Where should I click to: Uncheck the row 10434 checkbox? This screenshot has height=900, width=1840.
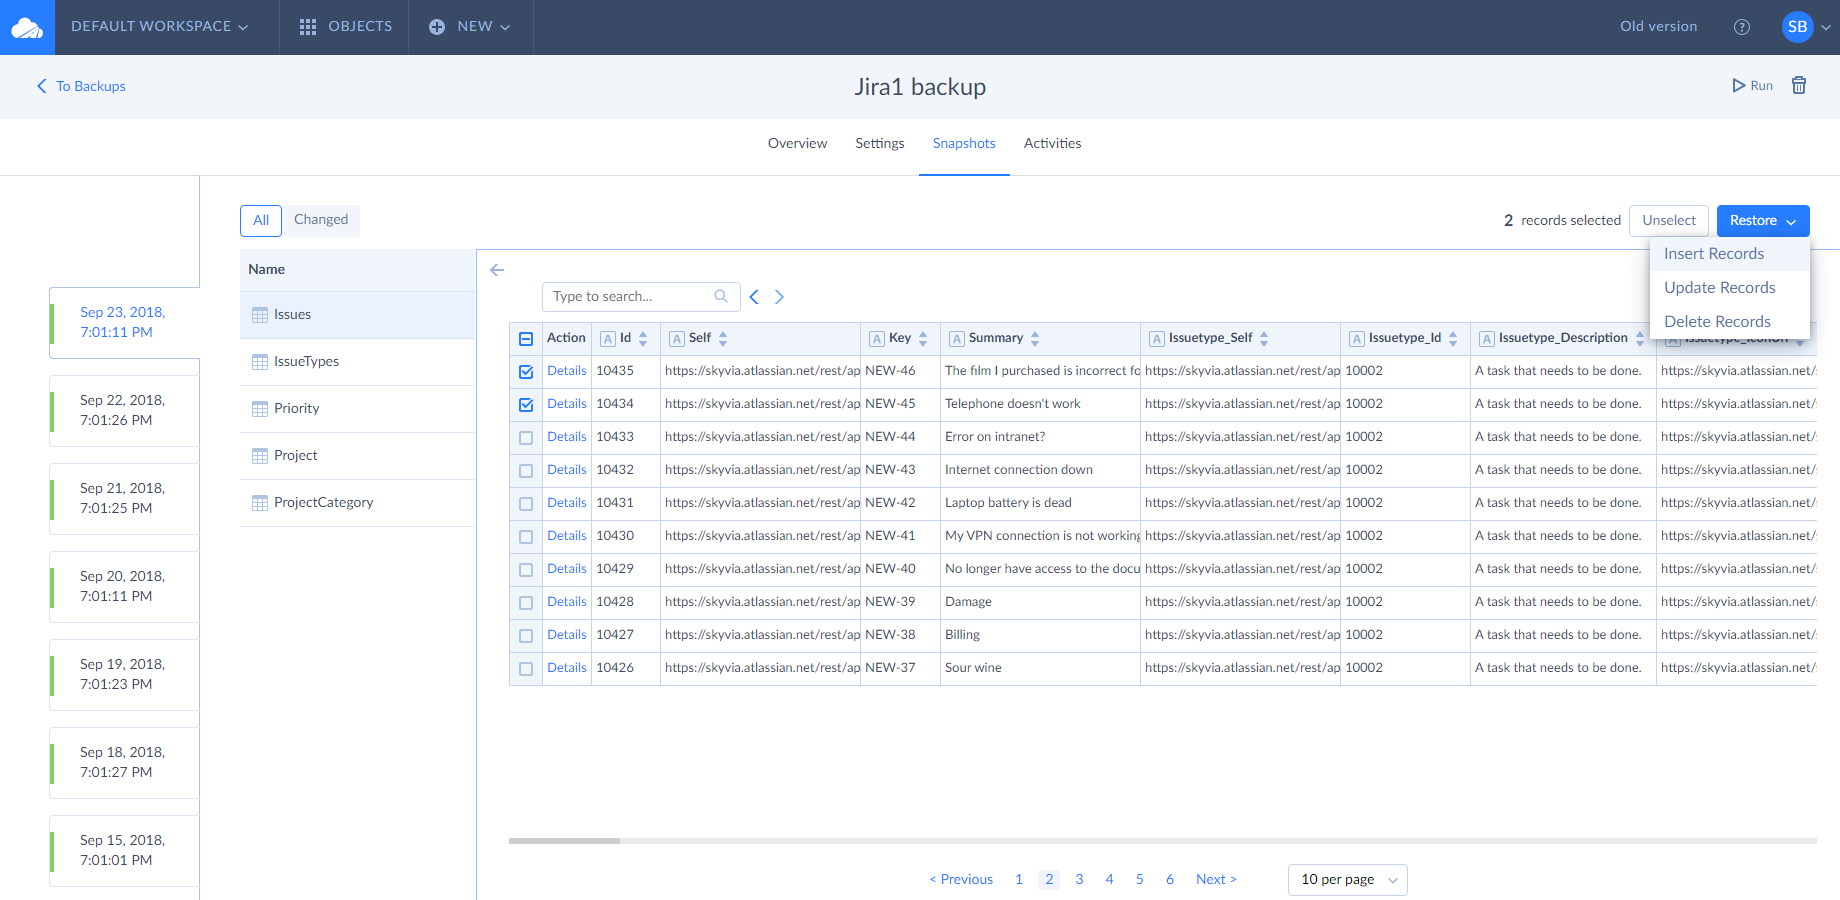pyautogui.click(x=526, y=405)
